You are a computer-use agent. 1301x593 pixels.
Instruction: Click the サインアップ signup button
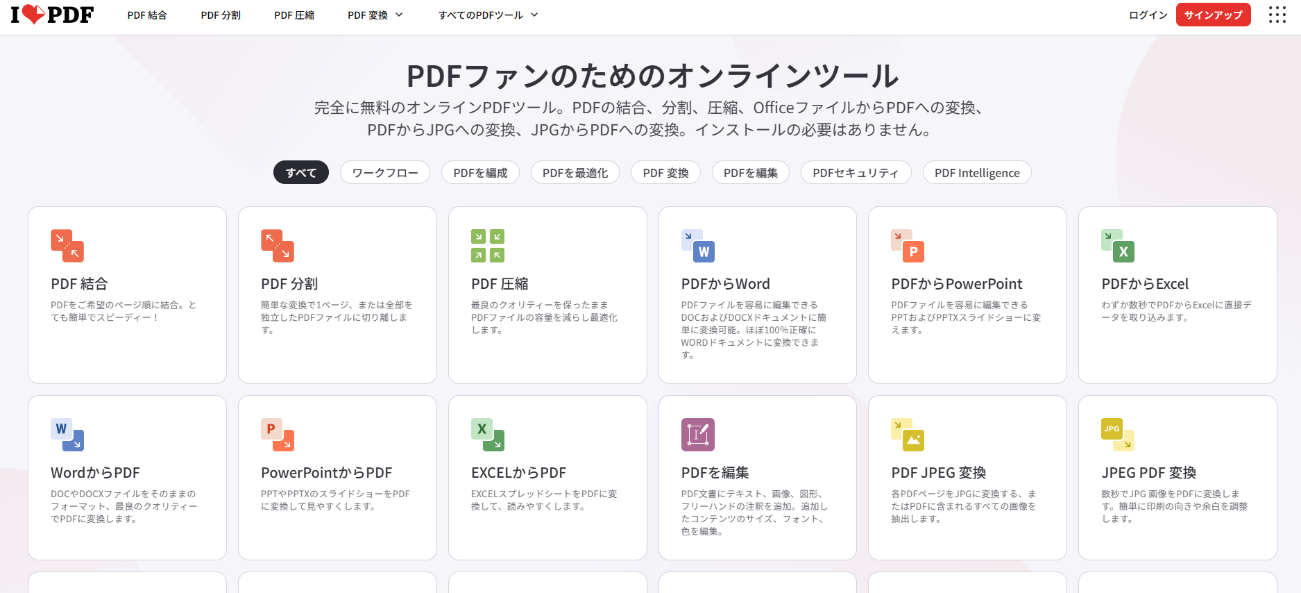[x=1213, y=15]
